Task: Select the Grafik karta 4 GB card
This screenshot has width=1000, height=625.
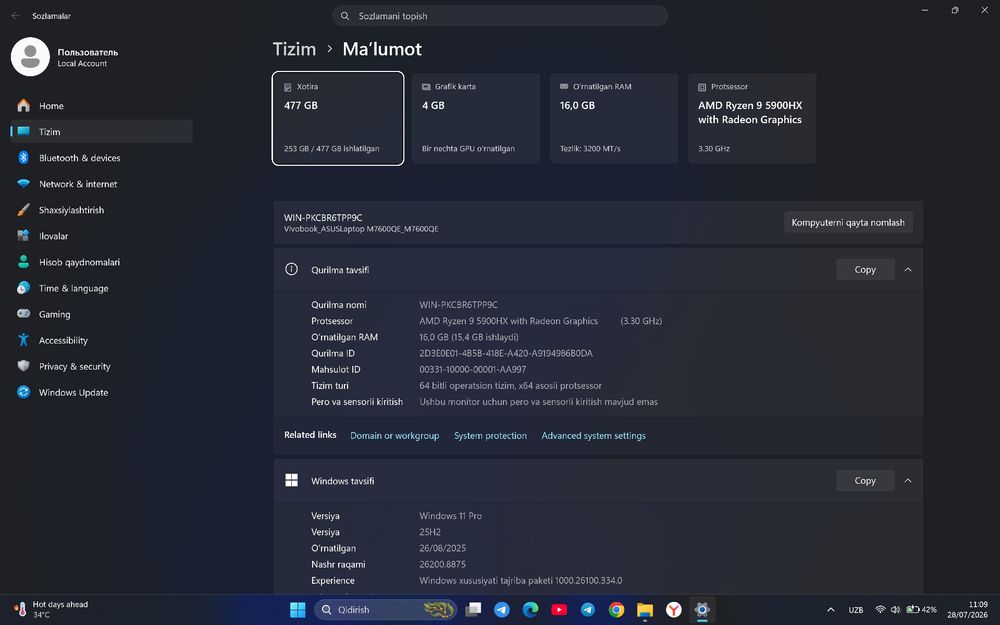Action: click(476, 118)
